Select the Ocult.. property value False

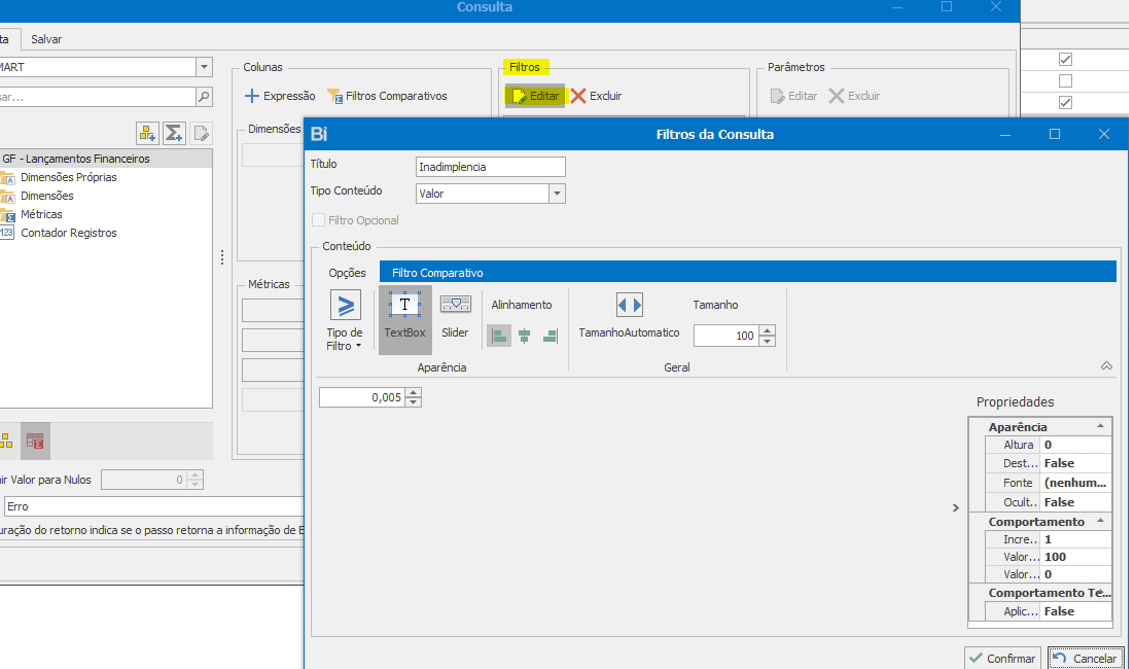click(1076, 503)
